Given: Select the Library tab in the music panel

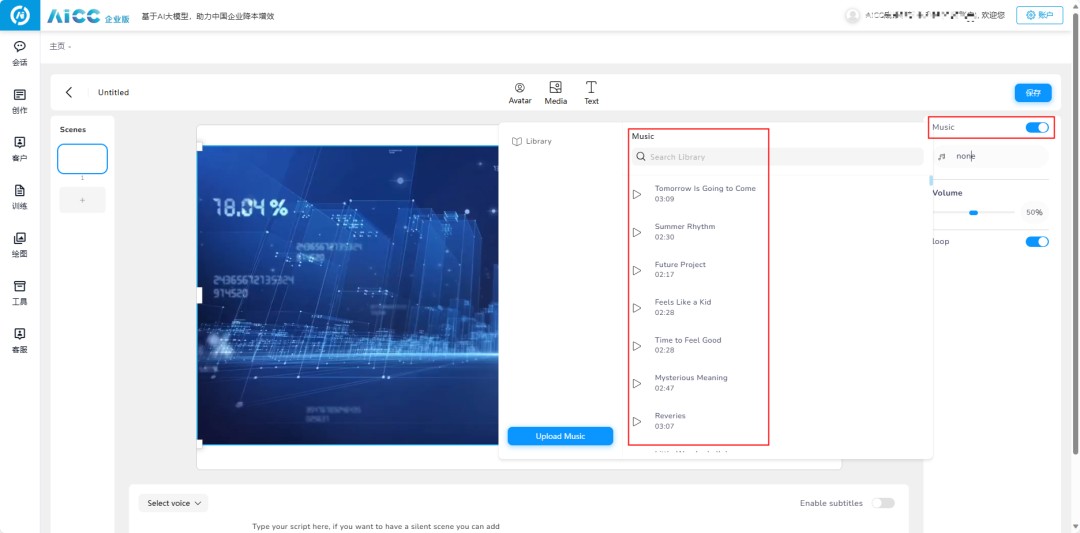Looking at the screenshot, I should tap(532, 141).
